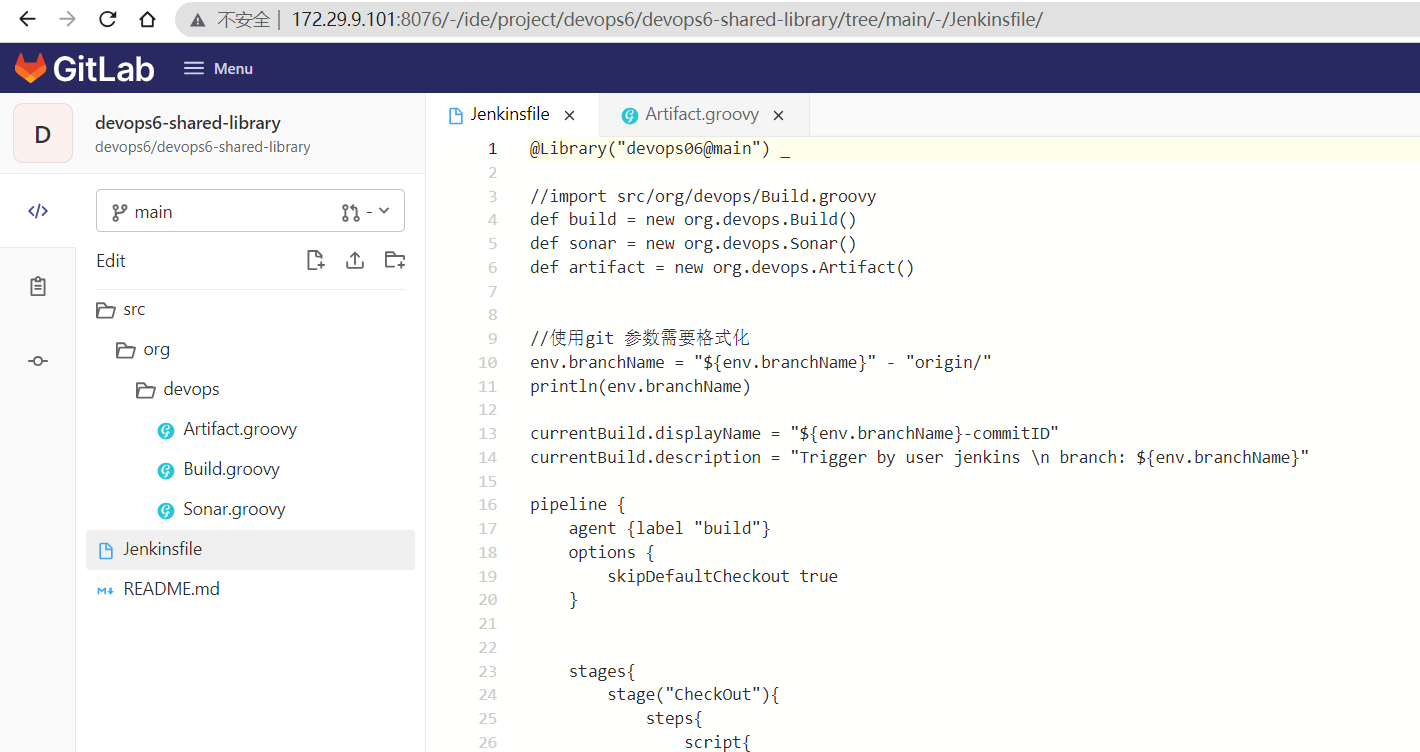Collapse the devops folder
Image resolution: width=1420 pixels, height=752 pixels.
(250, 390)
